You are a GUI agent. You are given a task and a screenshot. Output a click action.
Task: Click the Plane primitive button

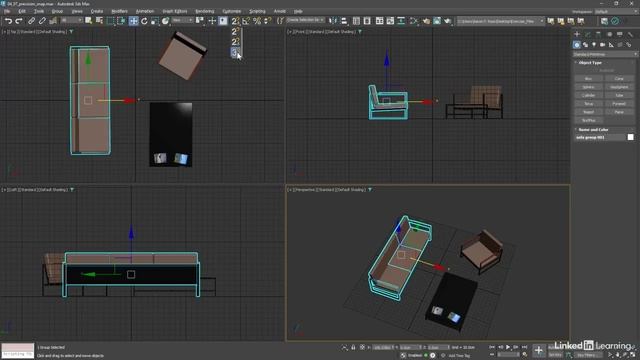pos(619,112)
